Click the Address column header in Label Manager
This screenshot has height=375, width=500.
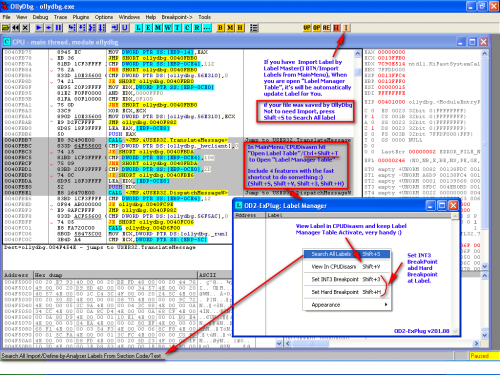coord(250,215)
